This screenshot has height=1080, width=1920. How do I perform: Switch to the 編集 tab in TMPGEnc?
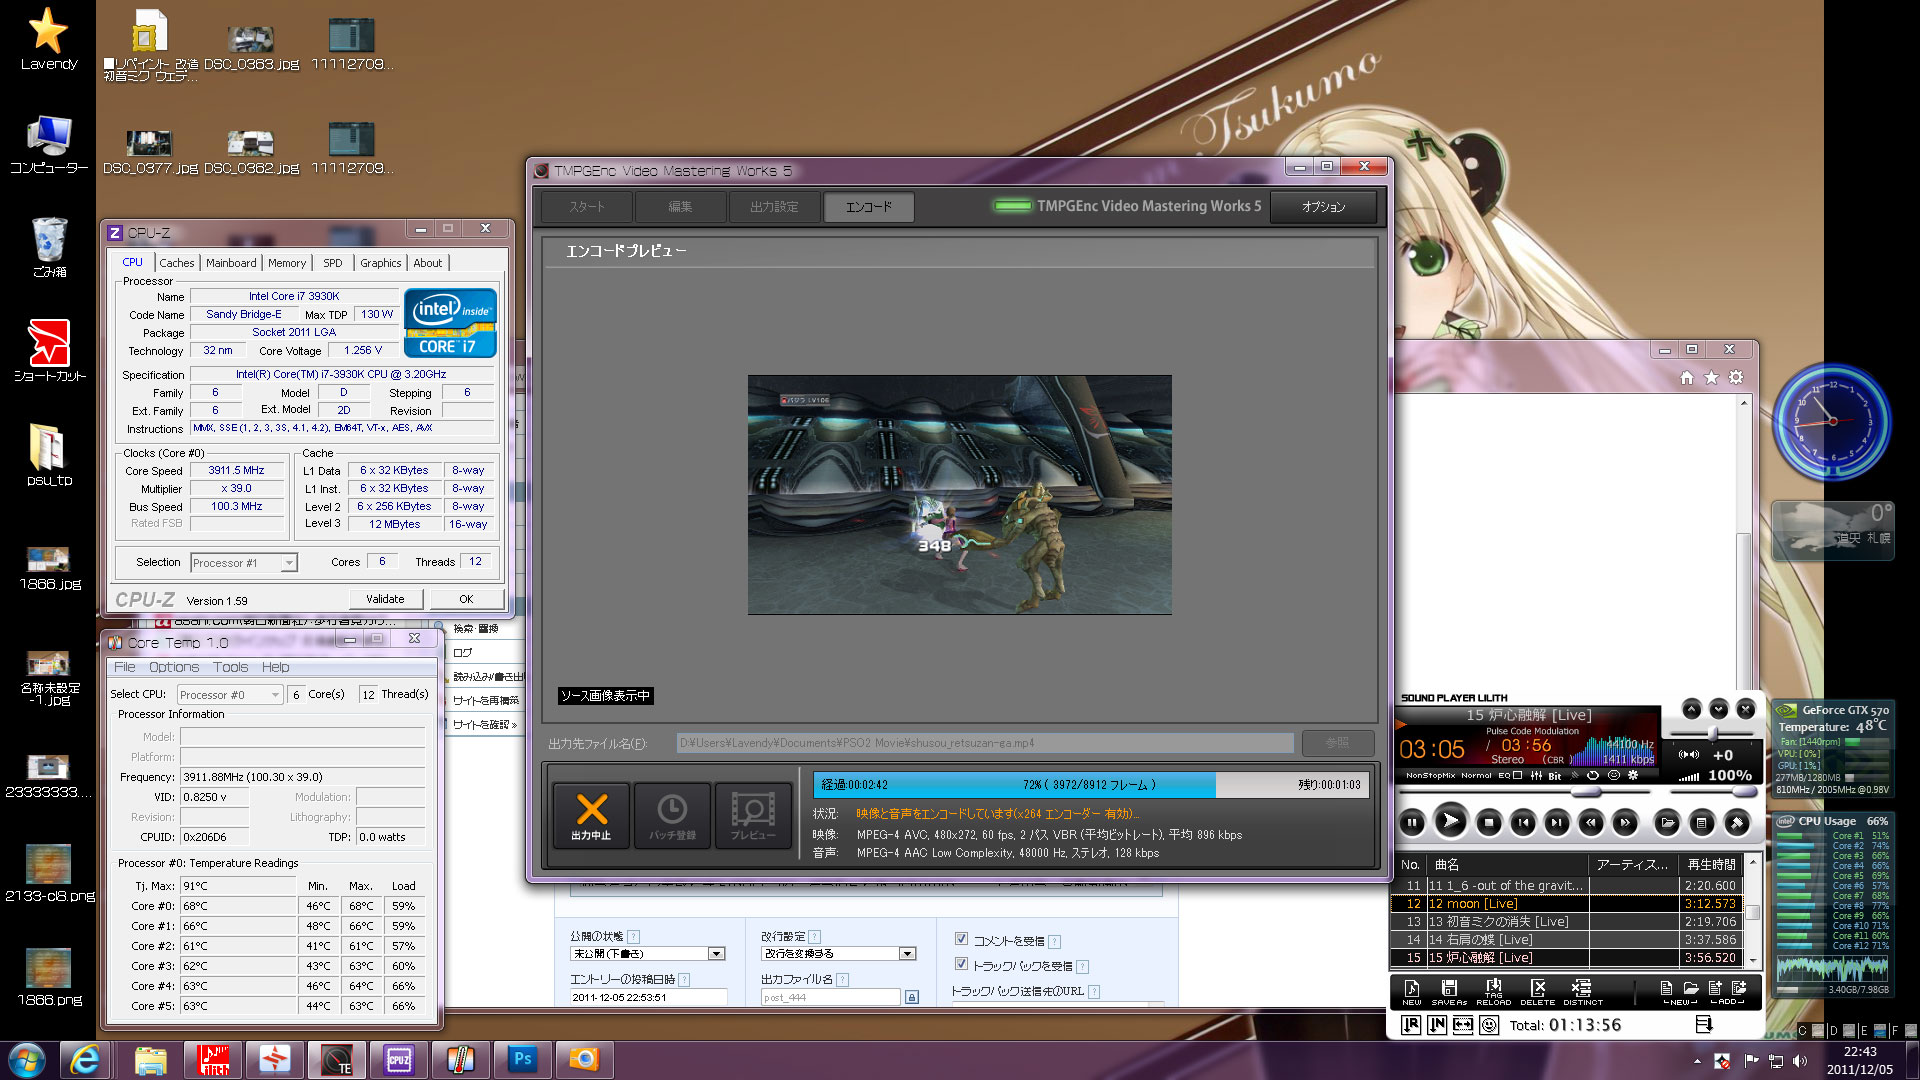click(680, 207)
